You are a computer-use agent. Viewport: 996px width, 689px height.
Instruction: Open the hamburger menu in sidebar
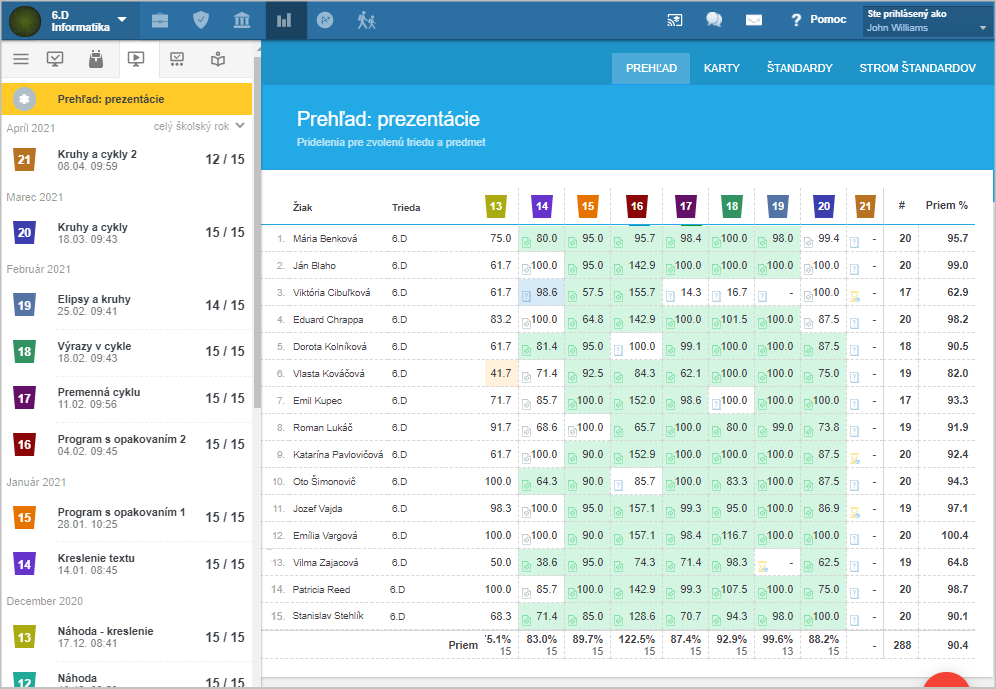(x=21, y=59)
